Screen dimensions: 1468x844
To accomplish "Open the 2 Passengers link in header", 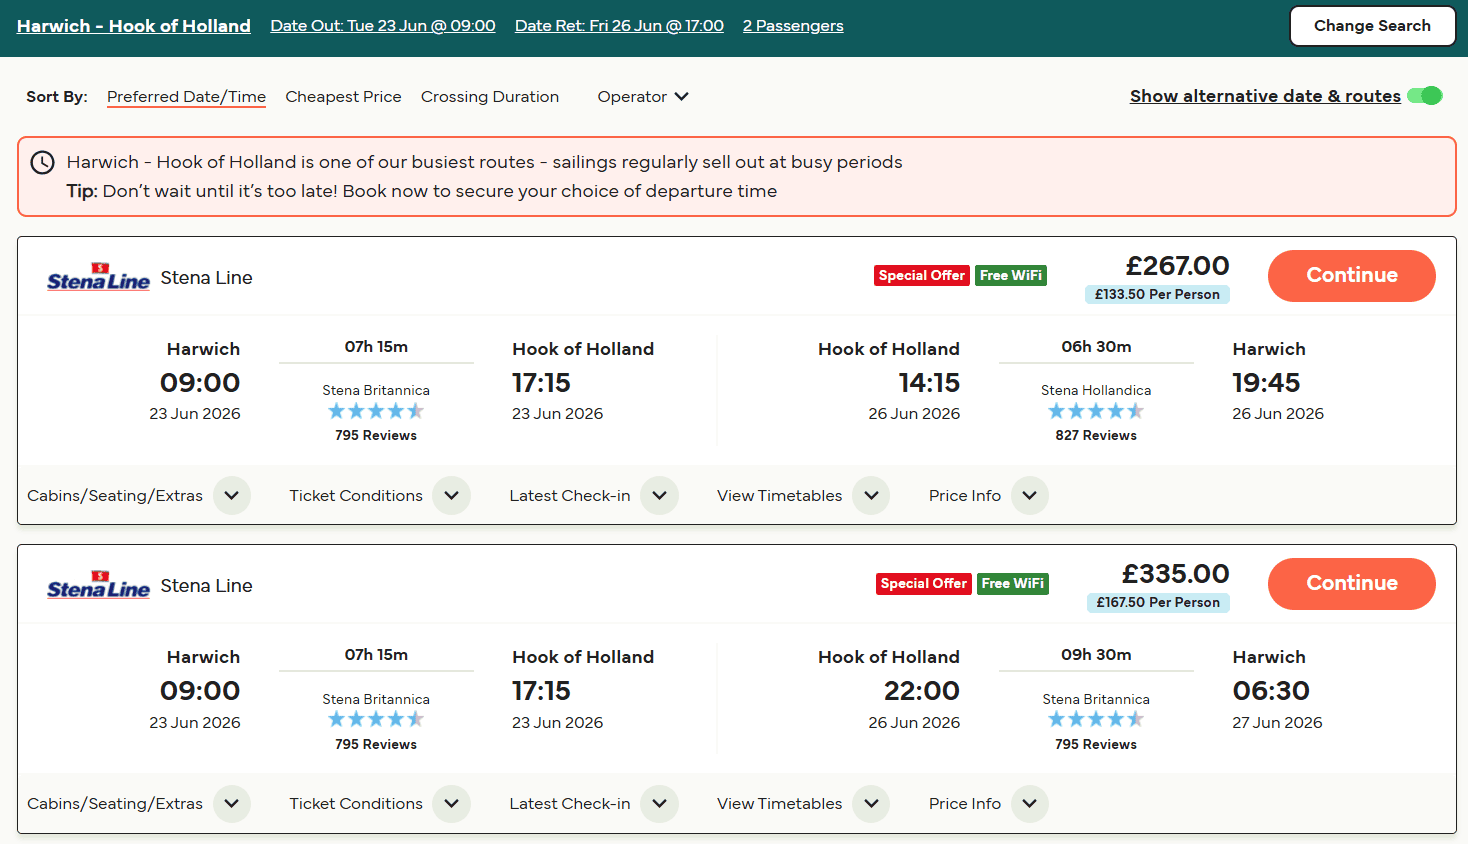I will click(793, 26).
